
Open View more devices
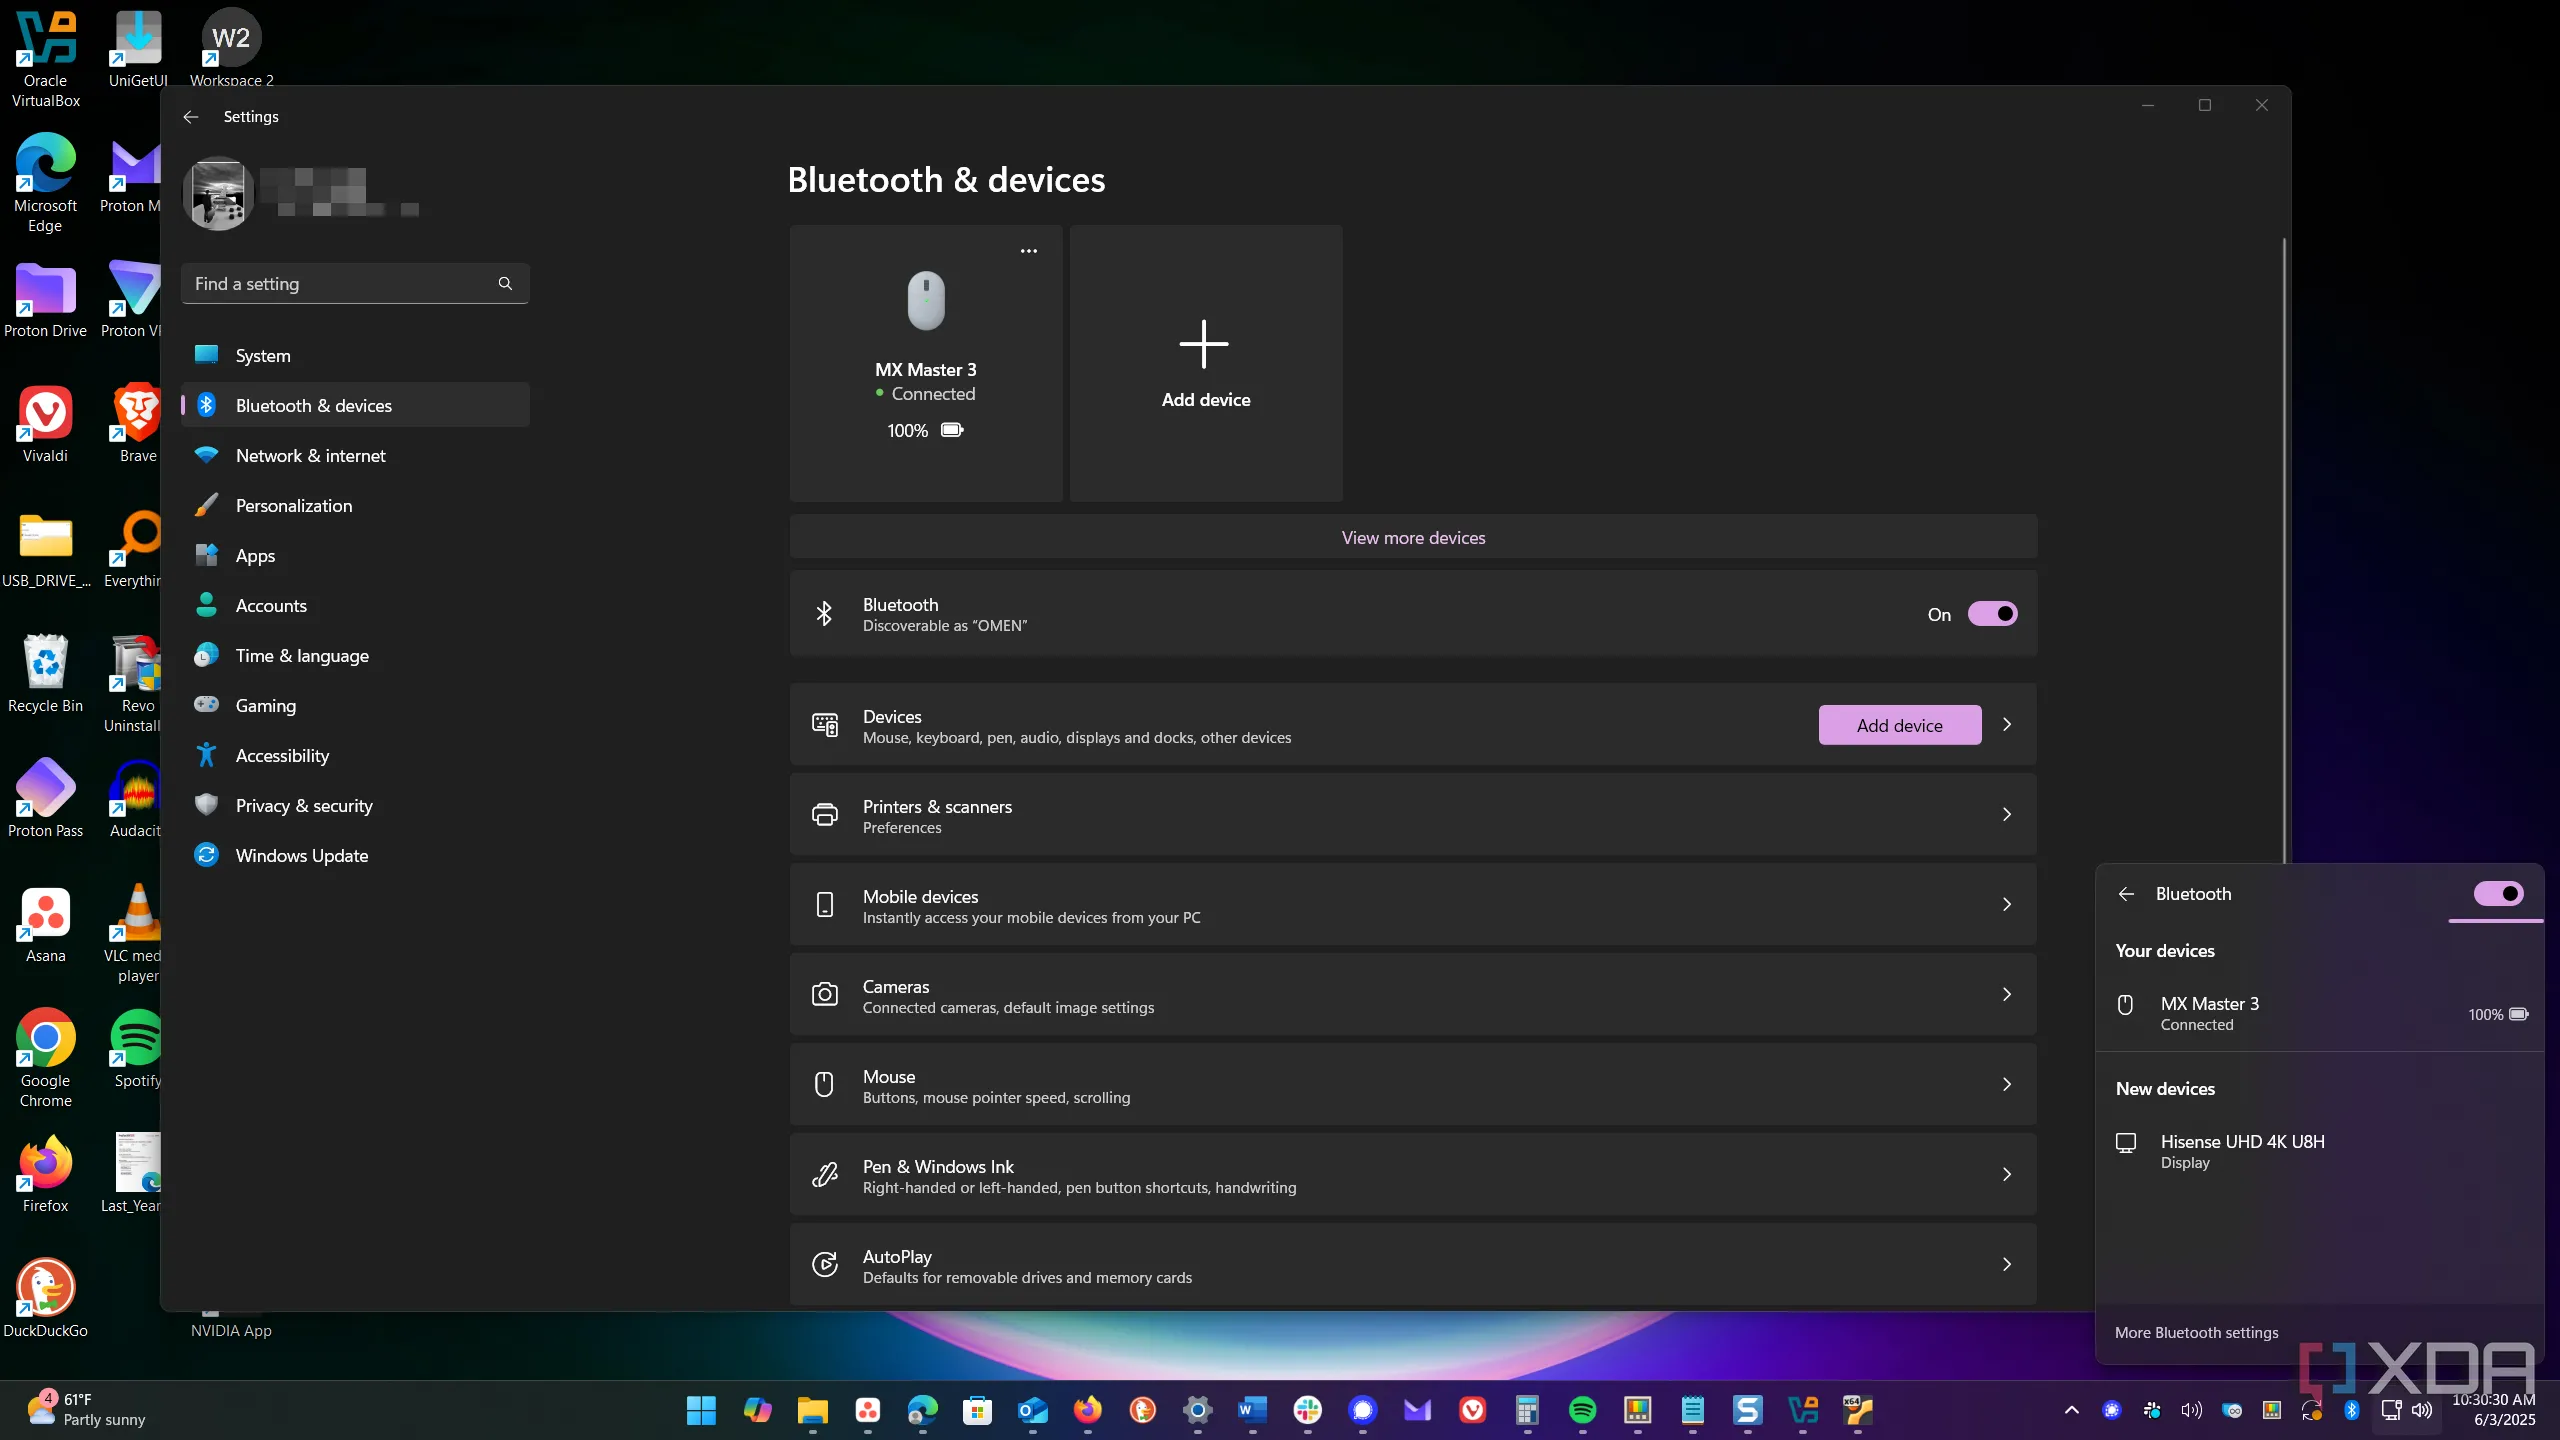1413,537
